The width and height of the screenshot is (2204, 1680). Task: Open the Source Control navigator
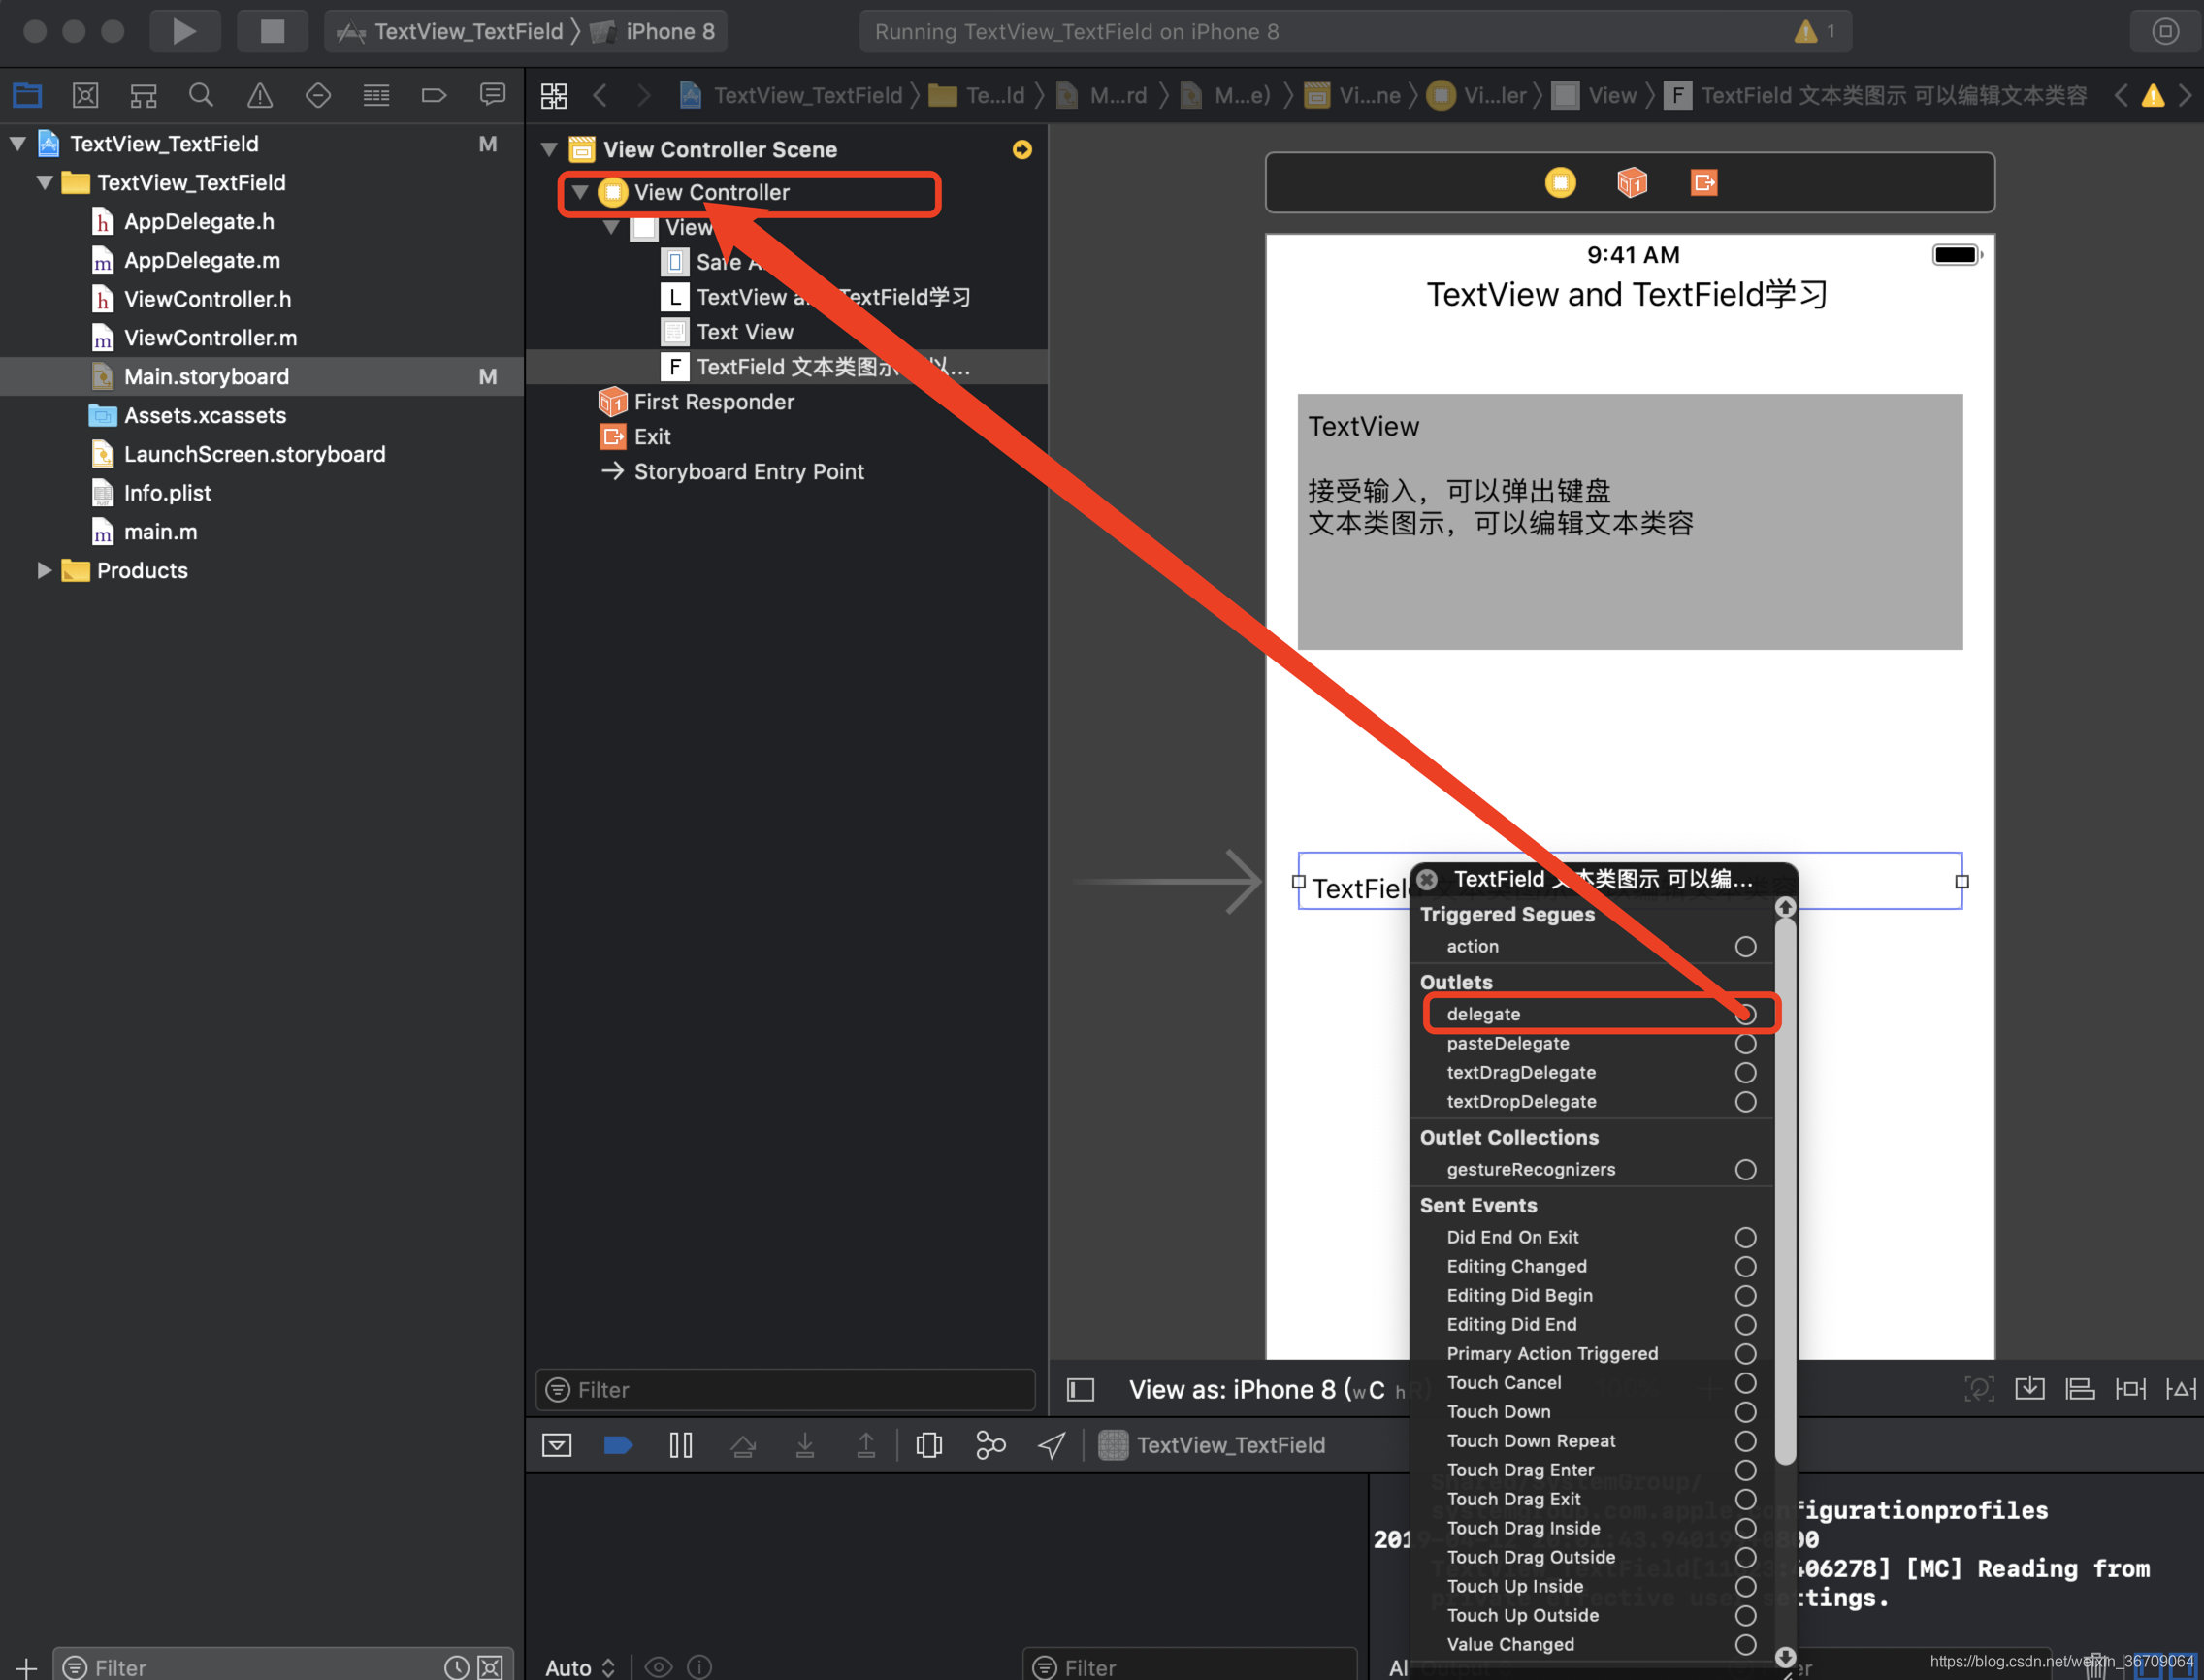pos(85,95)
